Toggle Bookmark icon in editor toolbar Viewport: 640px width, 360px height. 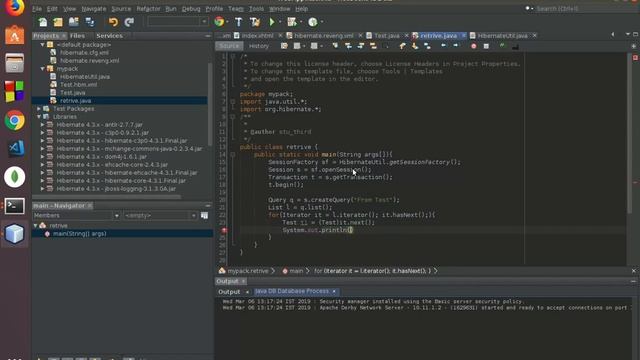coord(427,46)
